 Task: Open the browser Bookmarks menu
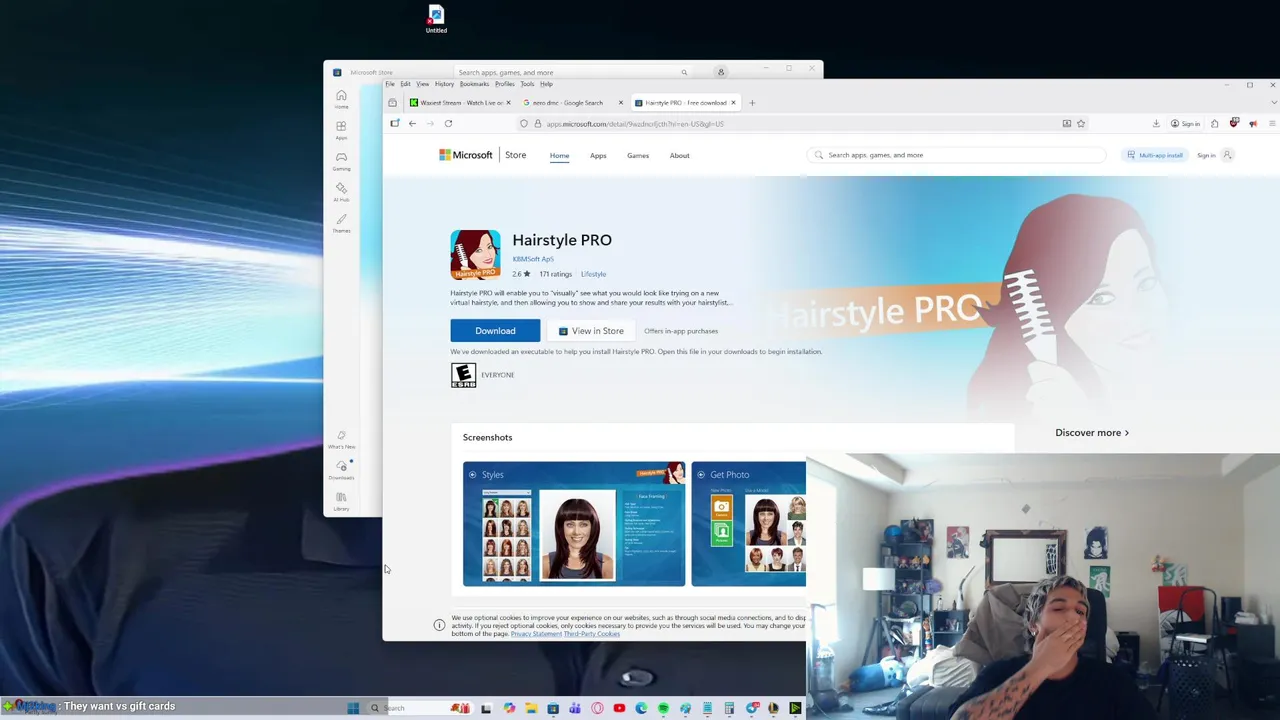pos(474,84)
